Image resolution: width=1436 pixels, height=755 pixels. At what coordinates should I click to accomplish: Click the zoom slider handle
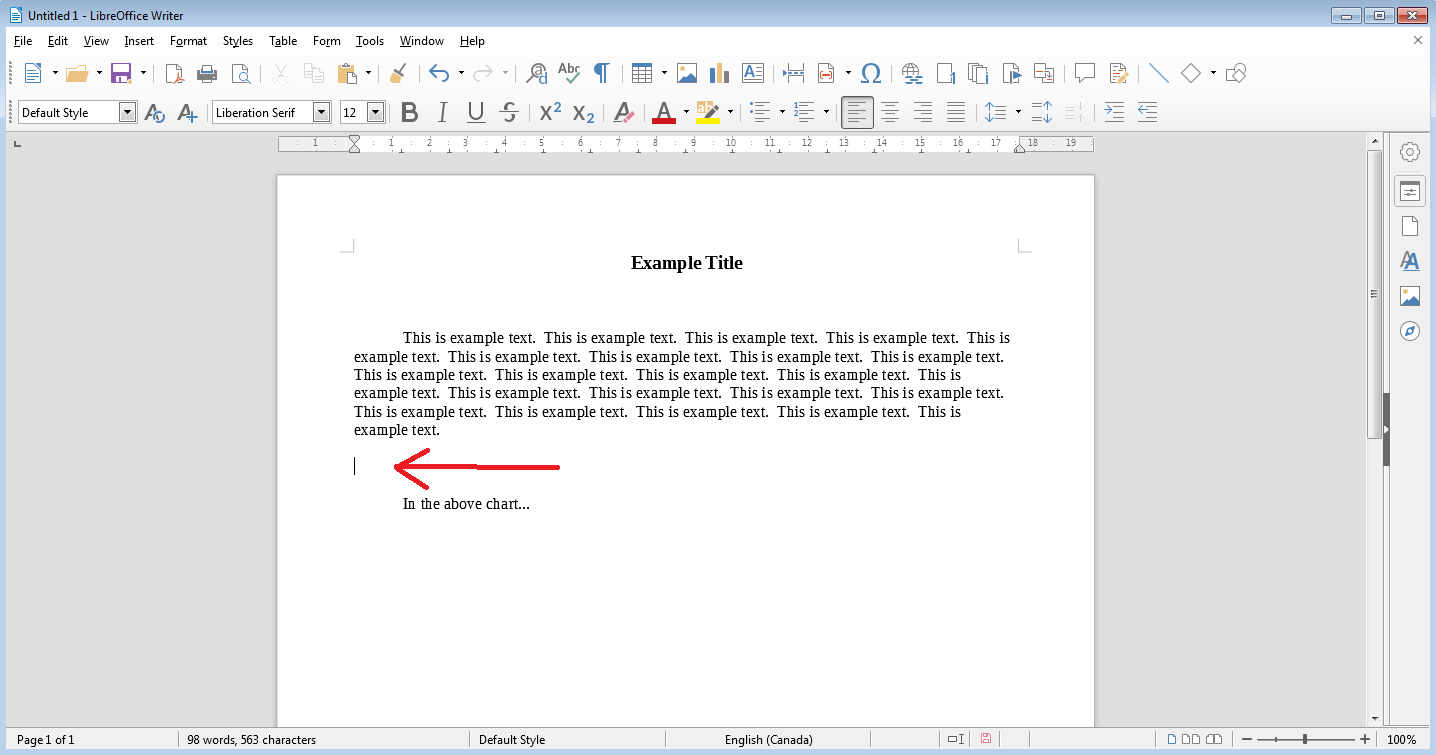1306,739
